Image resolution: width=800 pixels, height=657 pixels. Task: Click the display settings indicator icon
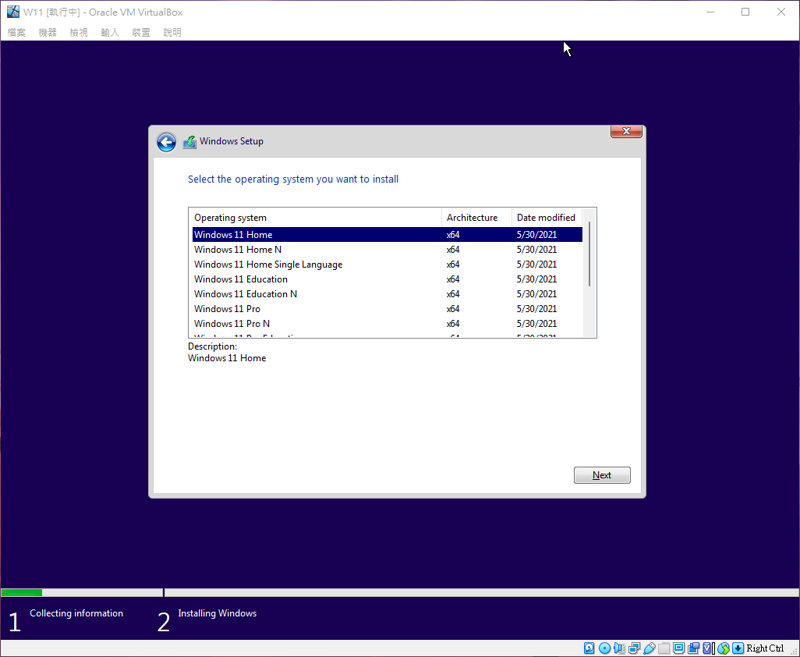pos(679,648)
